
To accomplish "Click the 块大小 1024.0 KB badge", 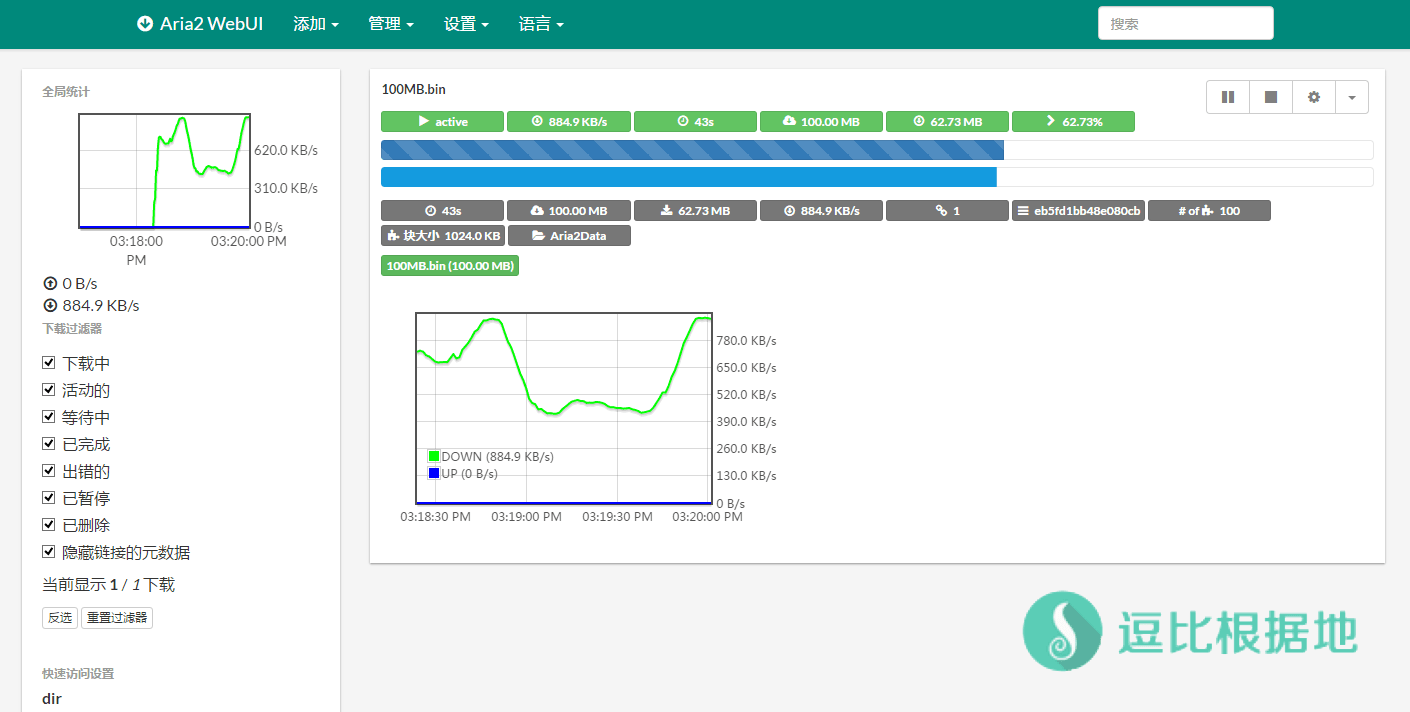I will click(x=442, y=236).
